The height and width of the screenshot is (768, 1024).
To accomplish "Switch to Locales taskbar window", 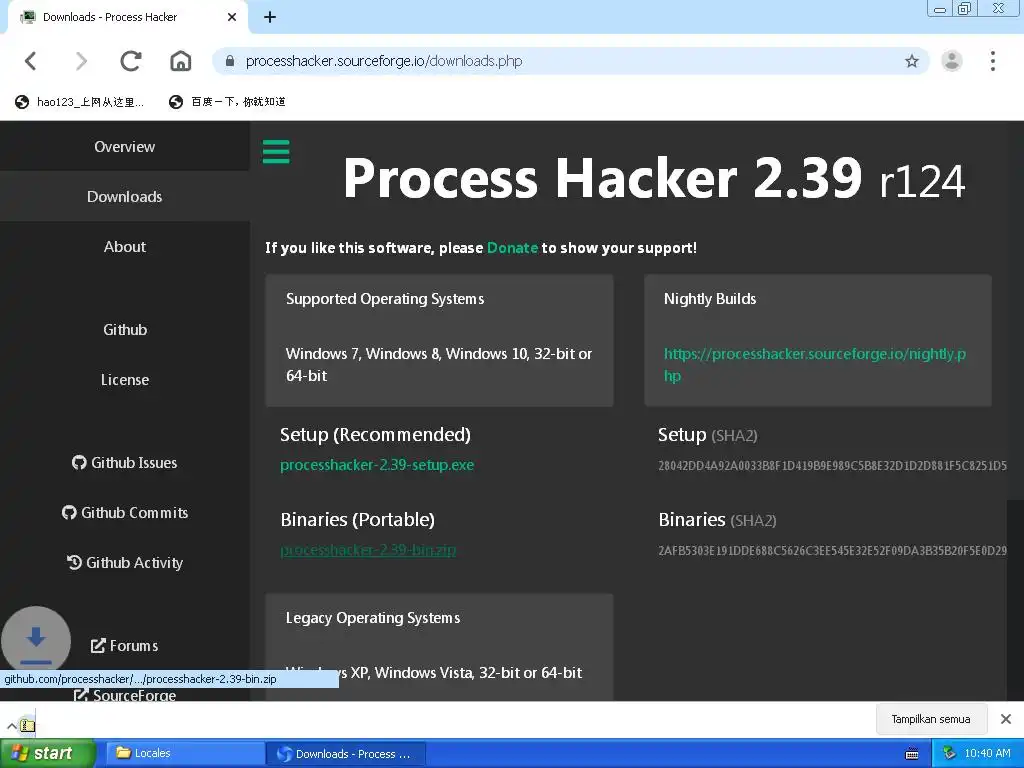I will [x=185, y=753].
